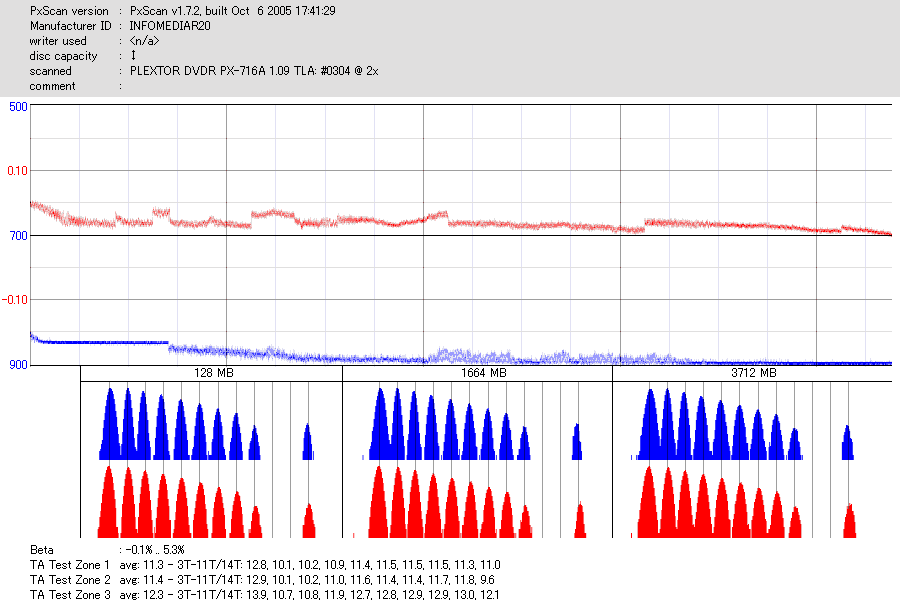Click the red 0.10 axis label
Screen dimensions: 900x607
pos(17,170)
